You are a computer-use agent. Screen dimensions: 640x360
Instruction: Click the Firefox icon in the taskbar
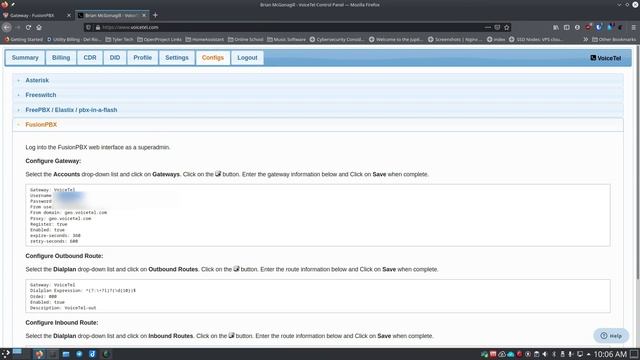[x=40, y=354]
